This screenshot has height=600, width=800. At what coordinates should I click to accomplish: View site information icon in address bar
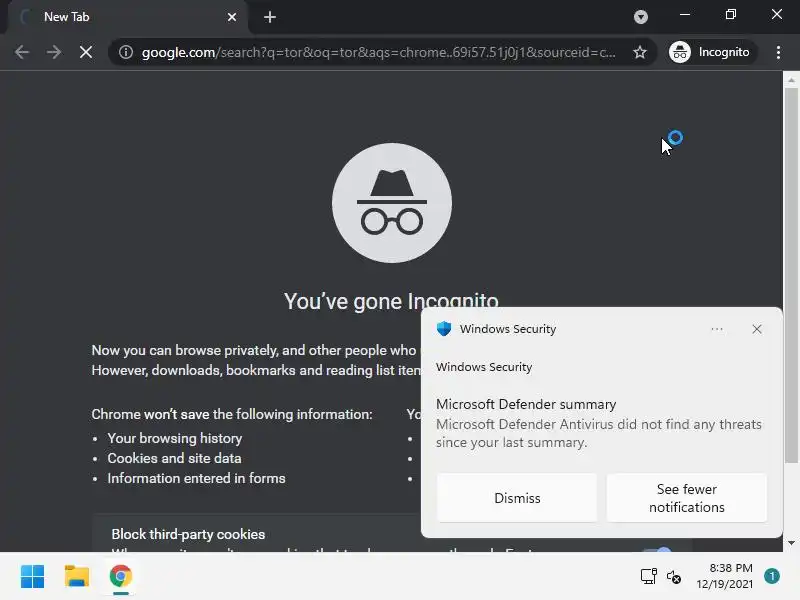coord(126,52)
